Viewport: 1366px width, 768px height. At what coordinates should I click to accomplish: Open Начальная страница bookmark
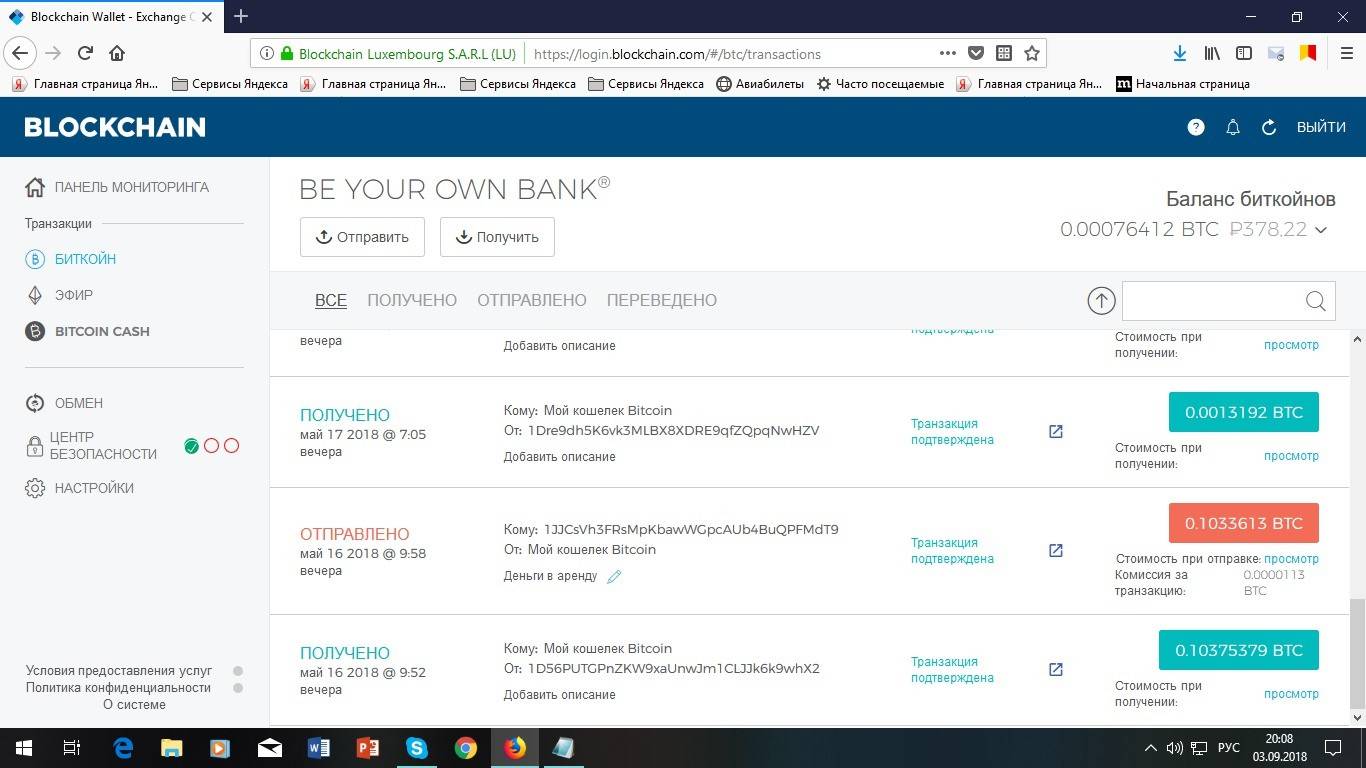(x=1183, y=84)
